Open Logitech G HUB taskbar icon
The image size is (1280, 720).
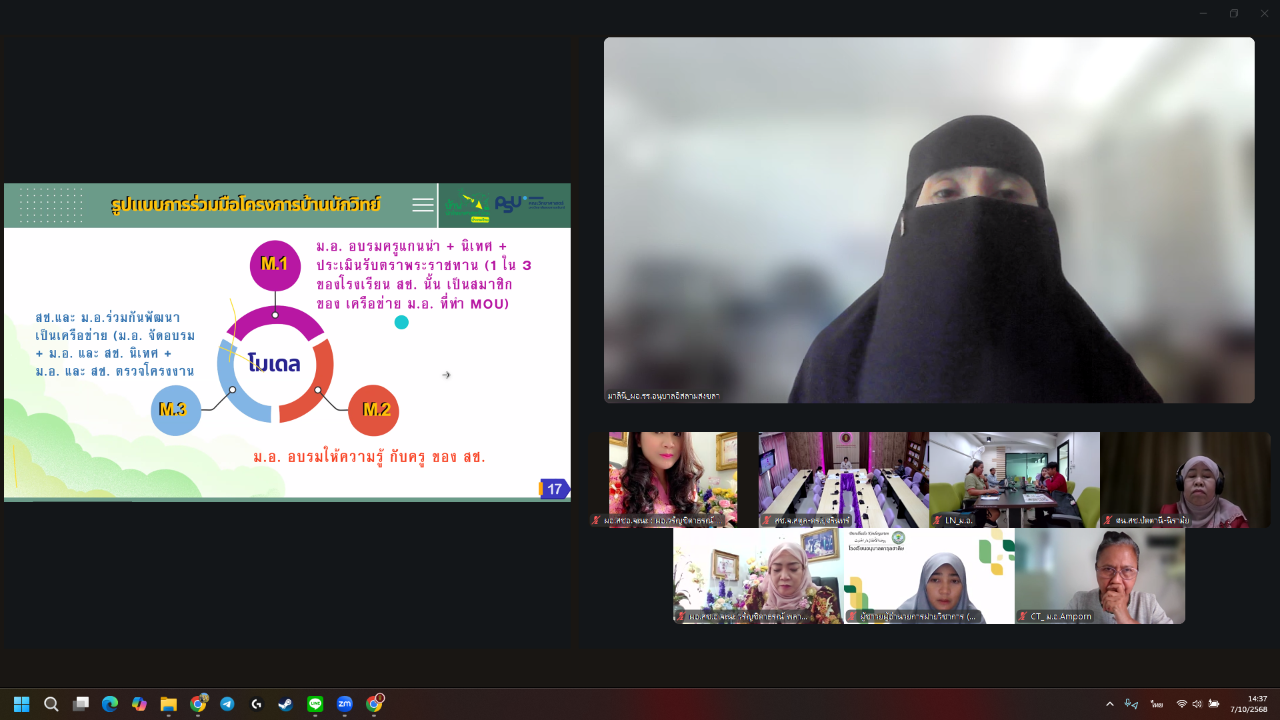[256, 704]
